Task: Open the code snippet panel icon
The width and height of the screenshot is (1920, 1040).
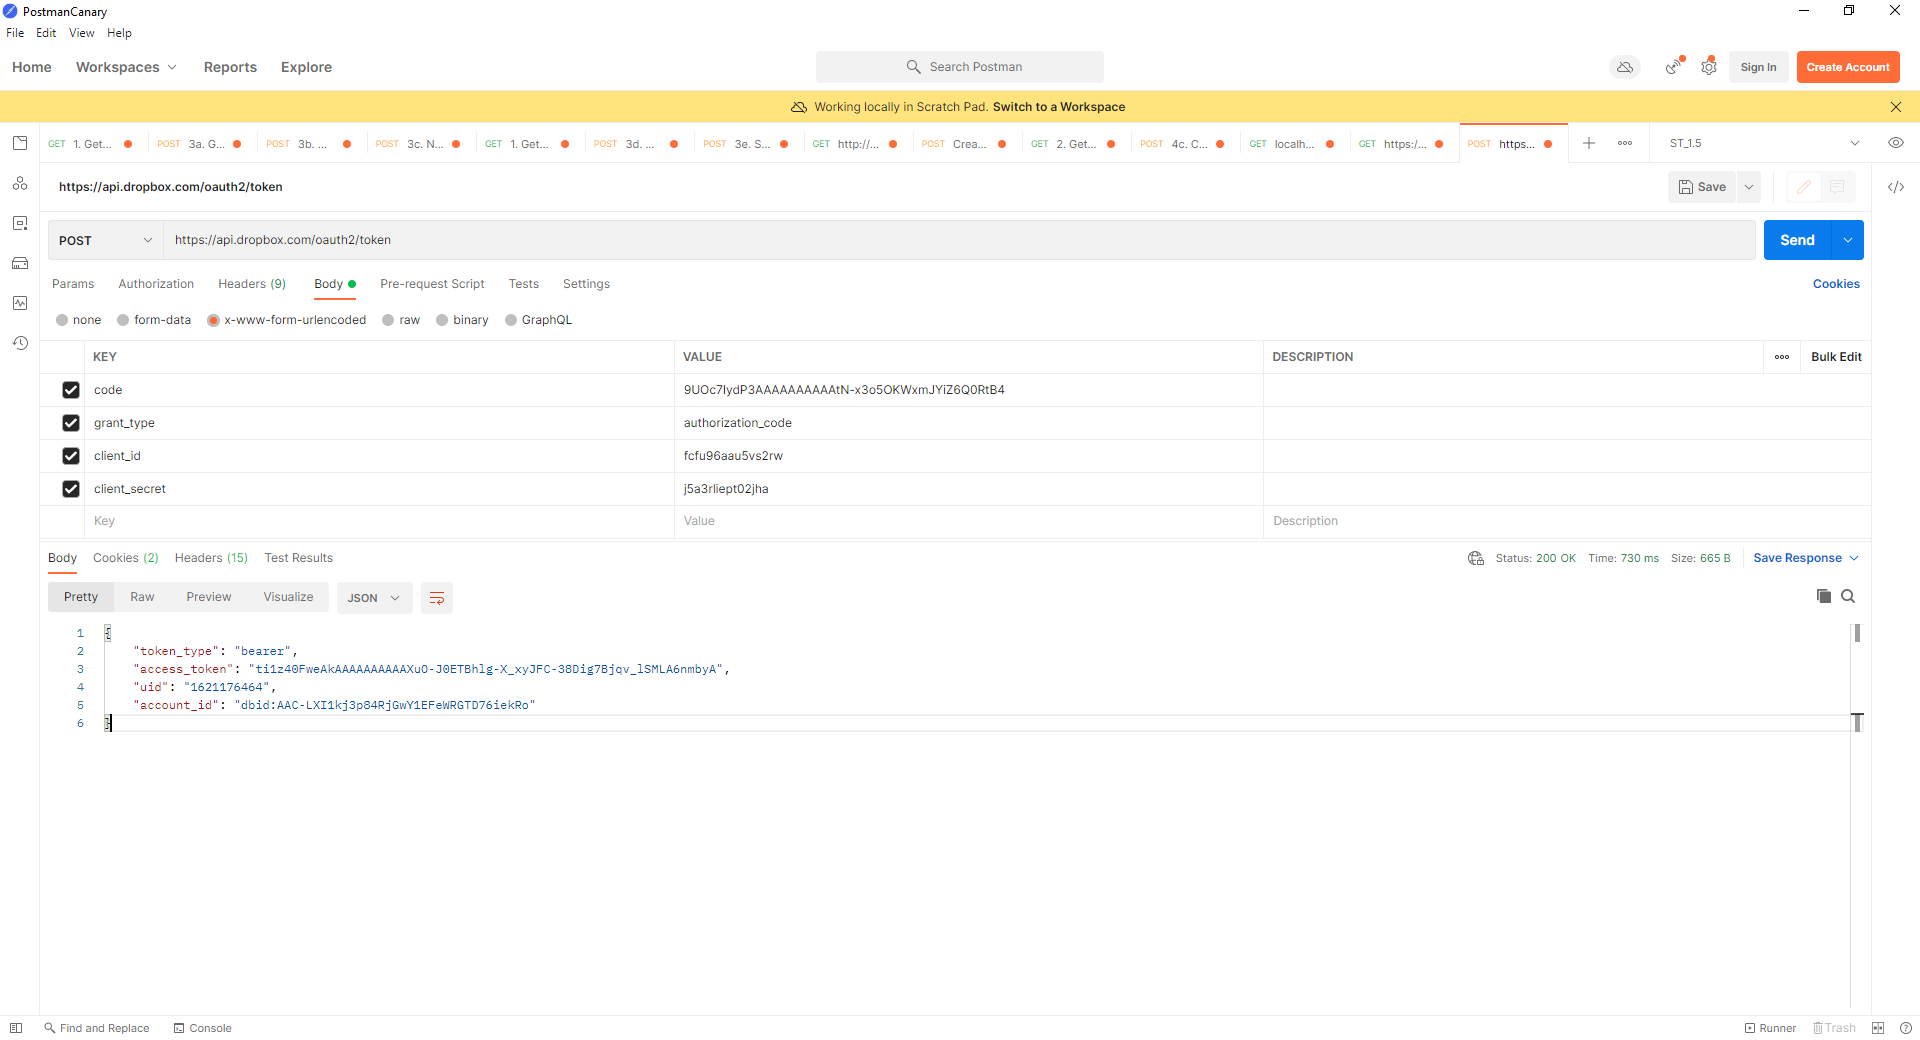Action: coord(1895,187)
